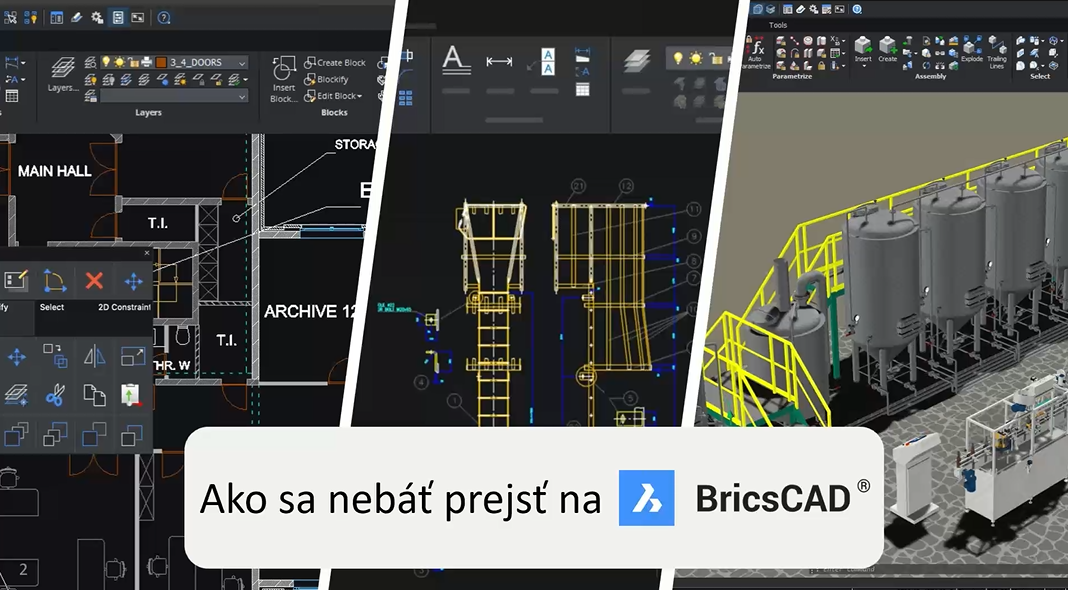Click the Copy pages icon in quad
Screen dimensions: 1068x590
[94, 395]
